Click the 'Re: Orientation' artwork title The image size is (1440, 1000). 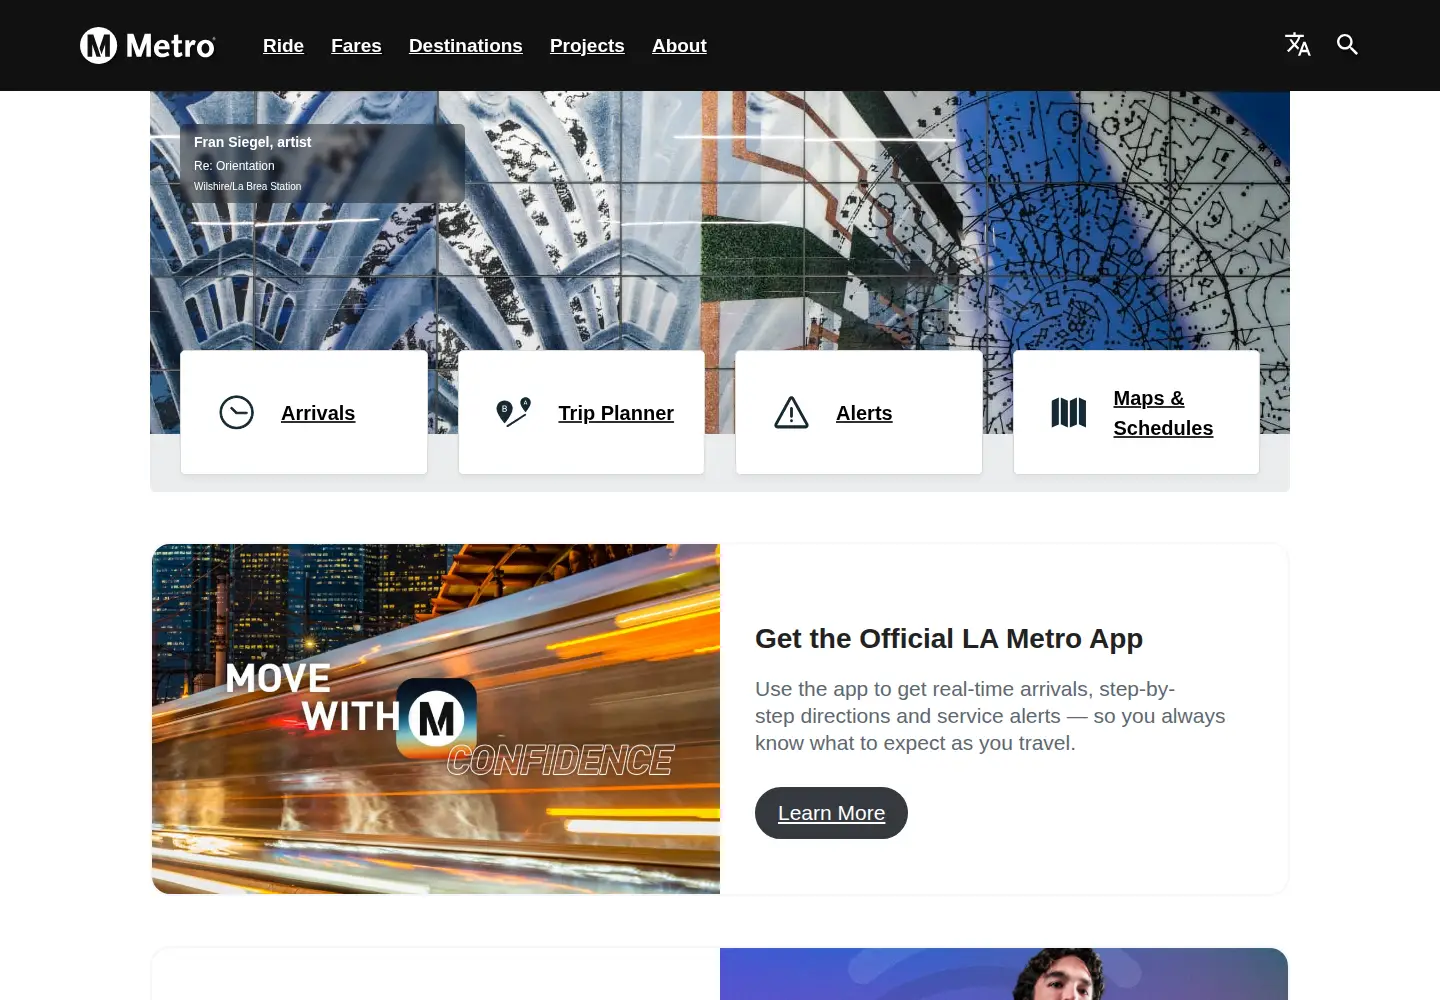pos(234,166)
